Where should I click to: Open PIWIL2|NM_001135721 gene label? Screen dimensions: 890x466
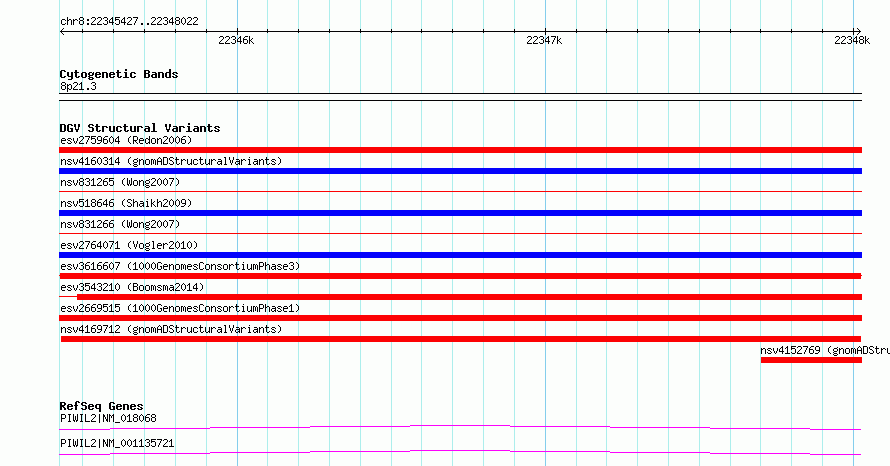(117, 443)
